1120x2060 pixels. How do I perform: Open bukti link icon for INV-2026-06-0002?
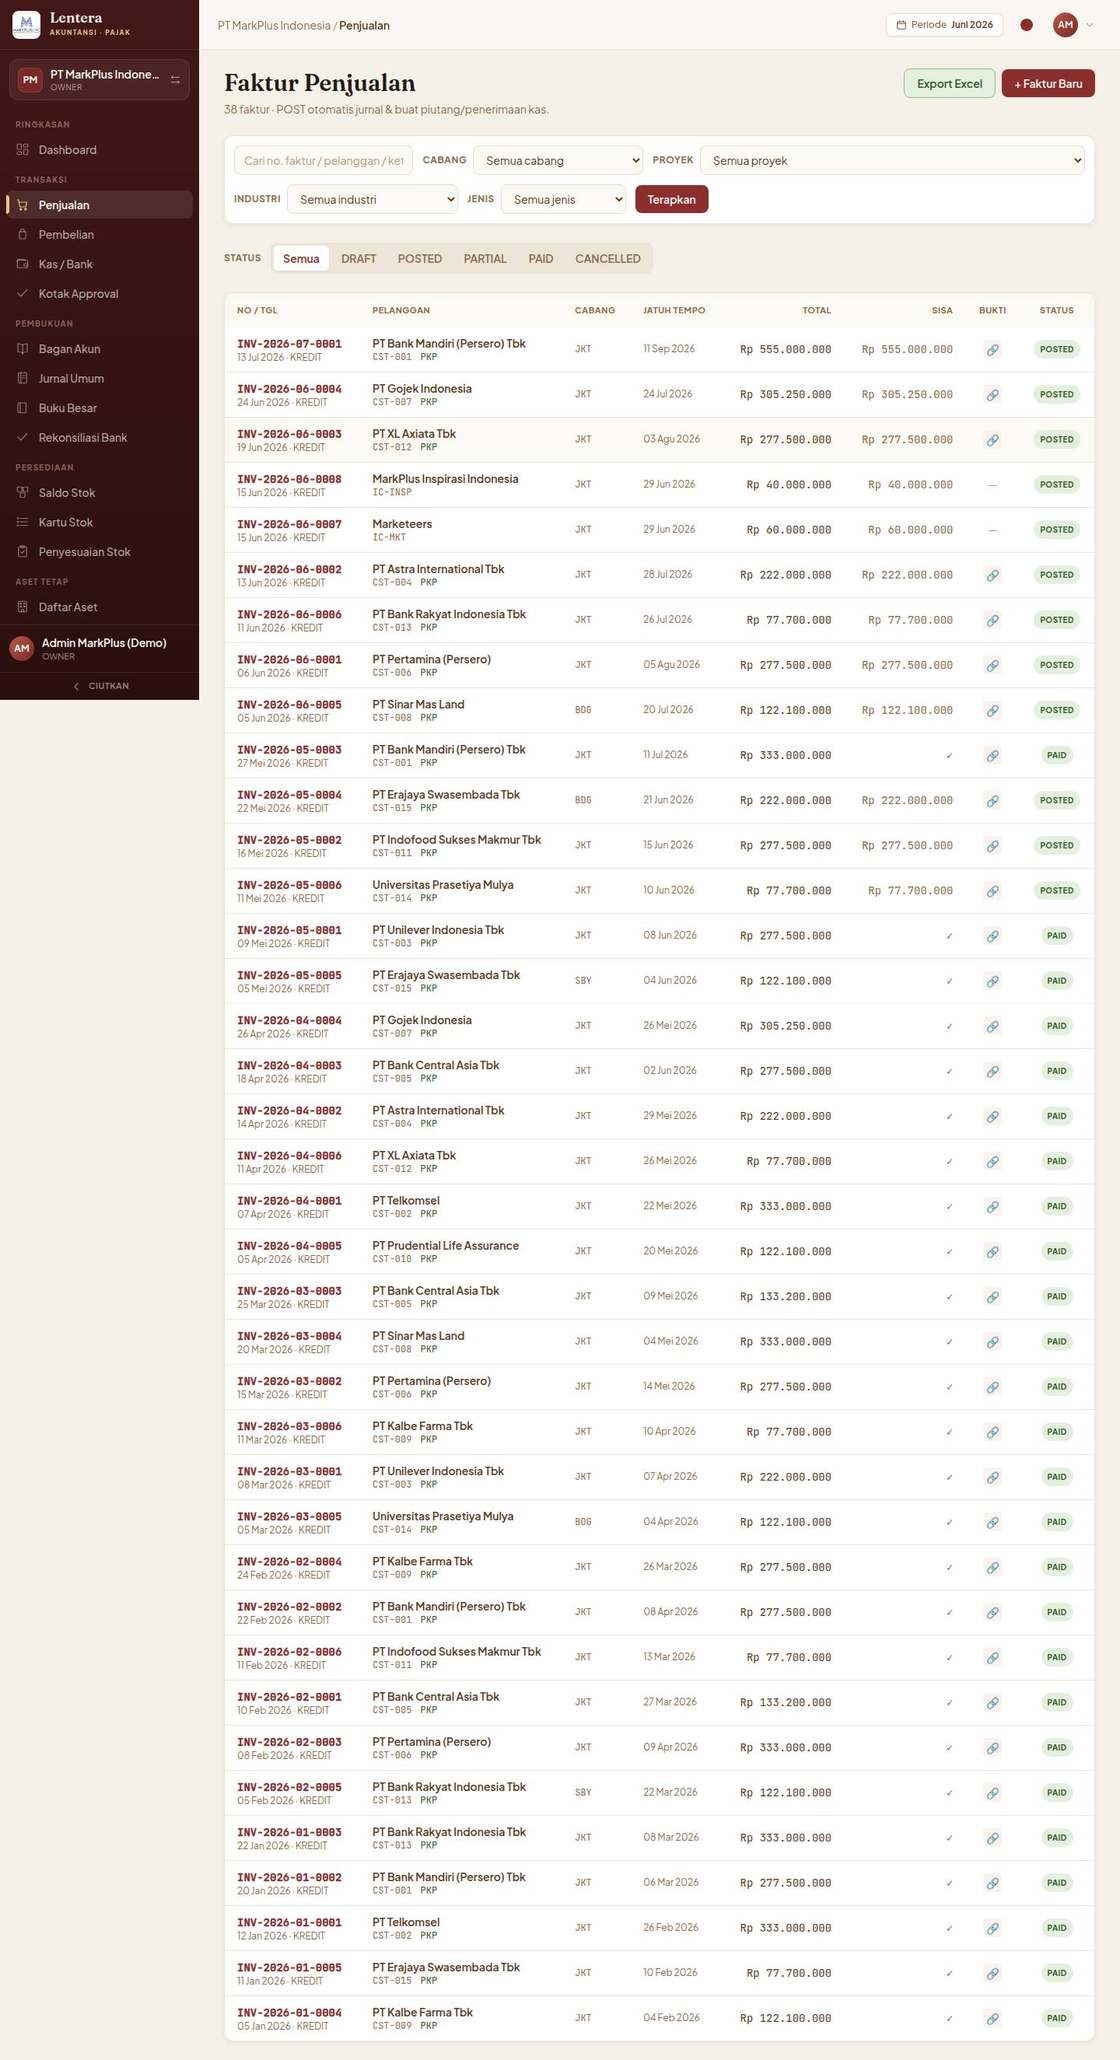pyautogui.click(x=992, y=575)
